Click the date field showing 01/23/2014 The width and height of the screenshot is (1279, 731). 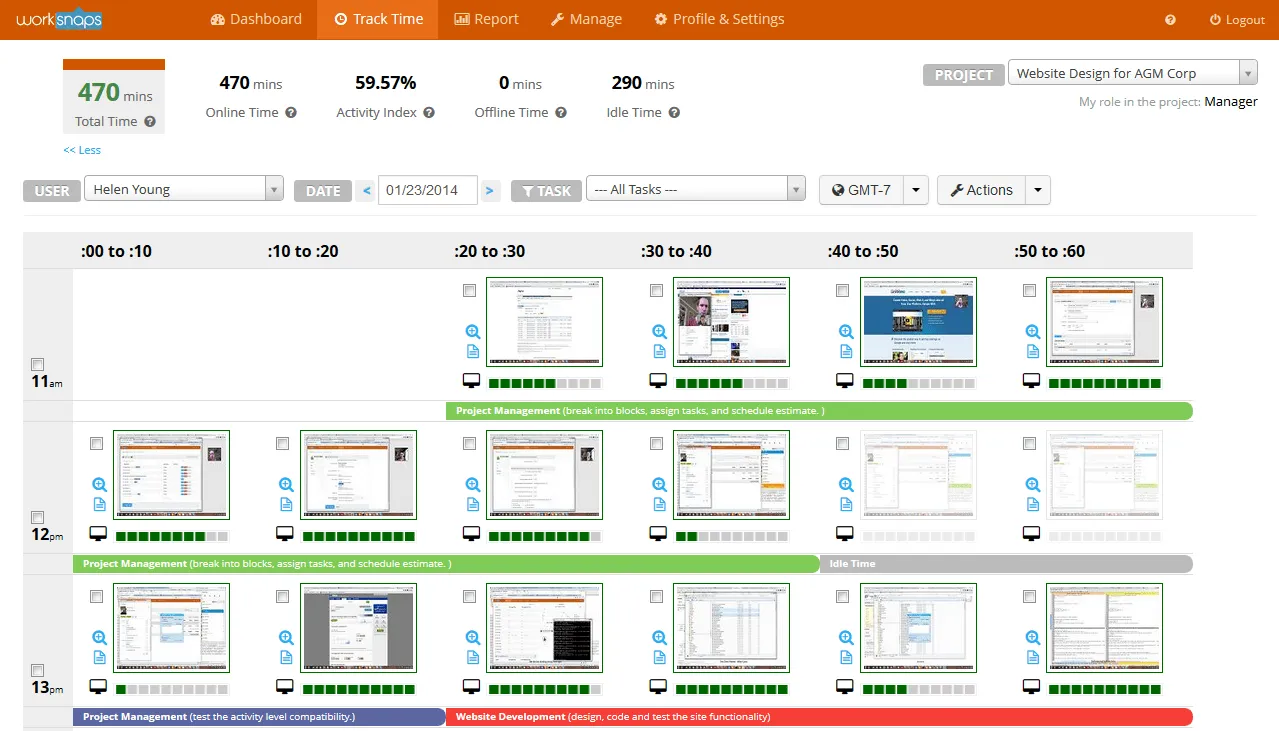[x=427, y=190]
